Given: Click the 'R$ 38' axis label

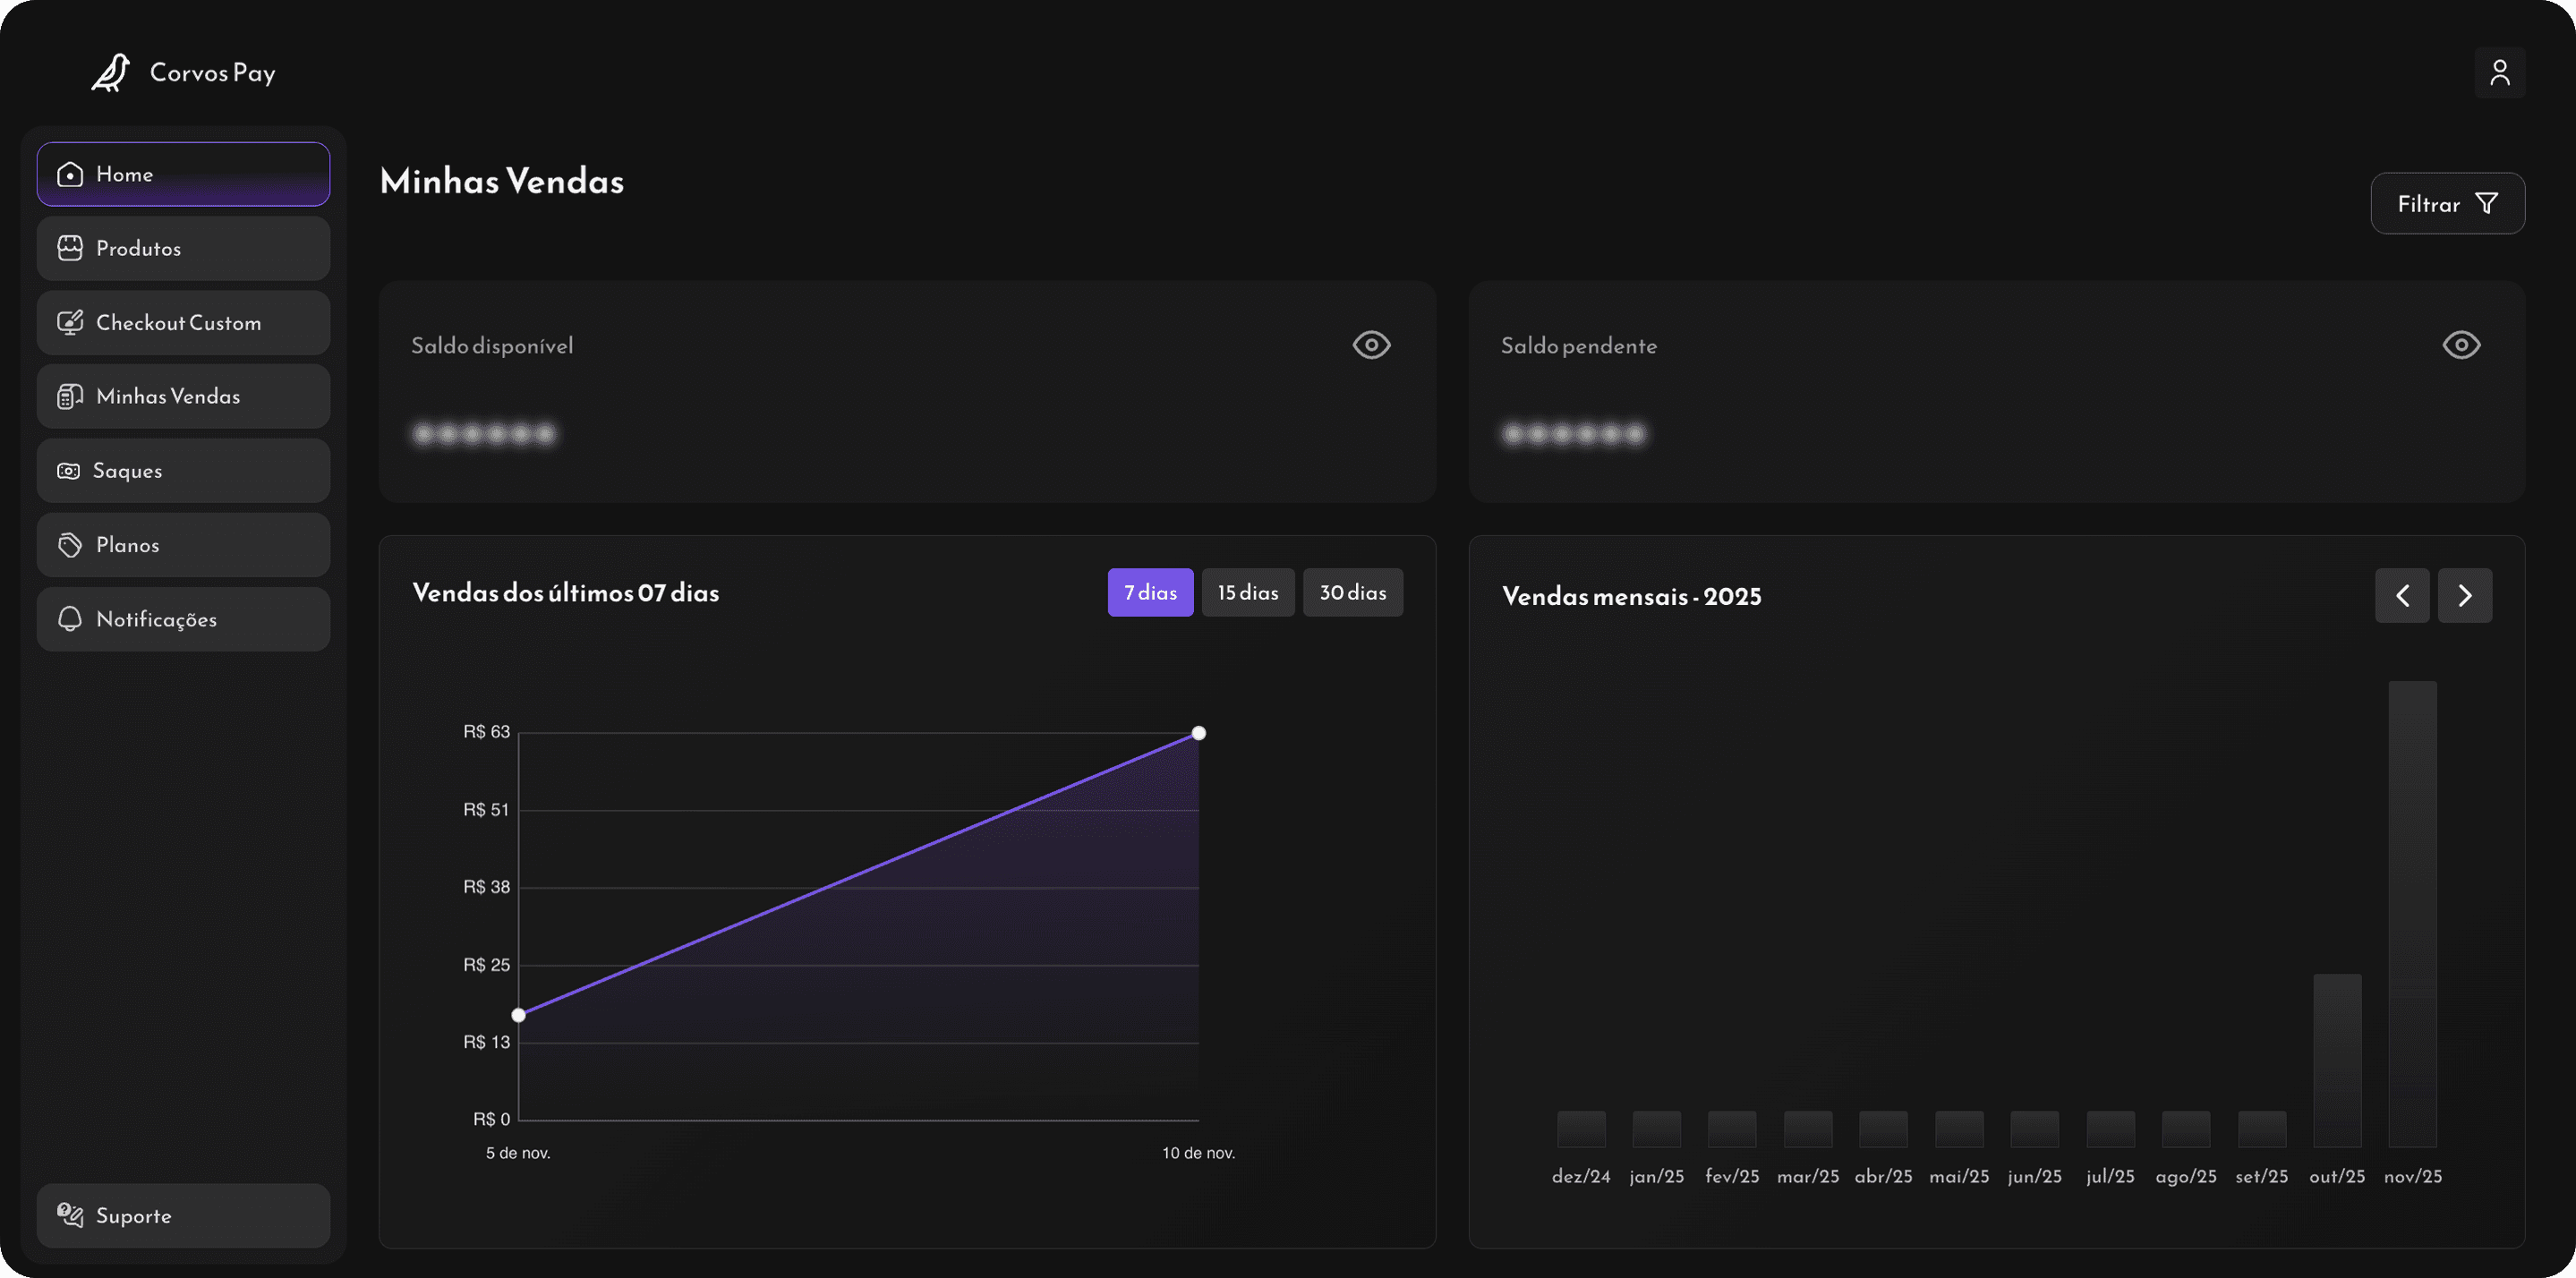Looking at the screenshot, I should tap(486, 887).
